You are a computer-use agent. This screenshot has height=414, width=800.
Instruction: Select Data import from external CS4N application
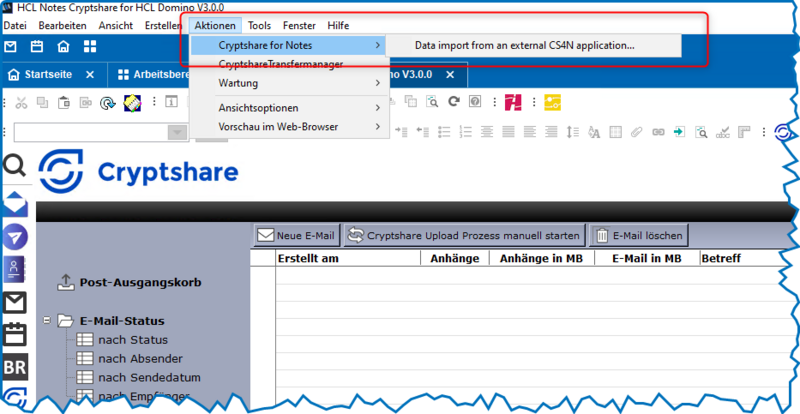524,45
